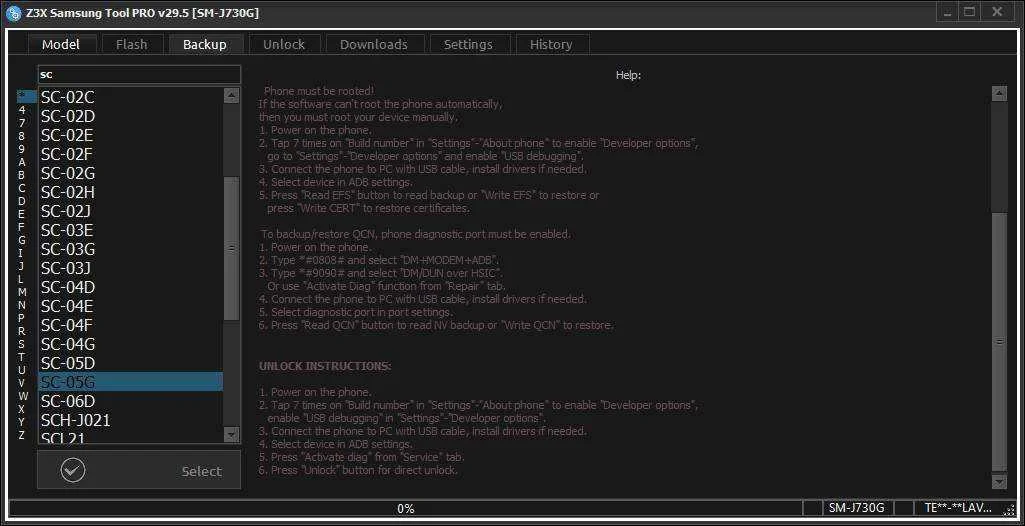Filter models by index letter F
The height and width of the screenshot is (526, 1025).
click(x=22, y=227)
